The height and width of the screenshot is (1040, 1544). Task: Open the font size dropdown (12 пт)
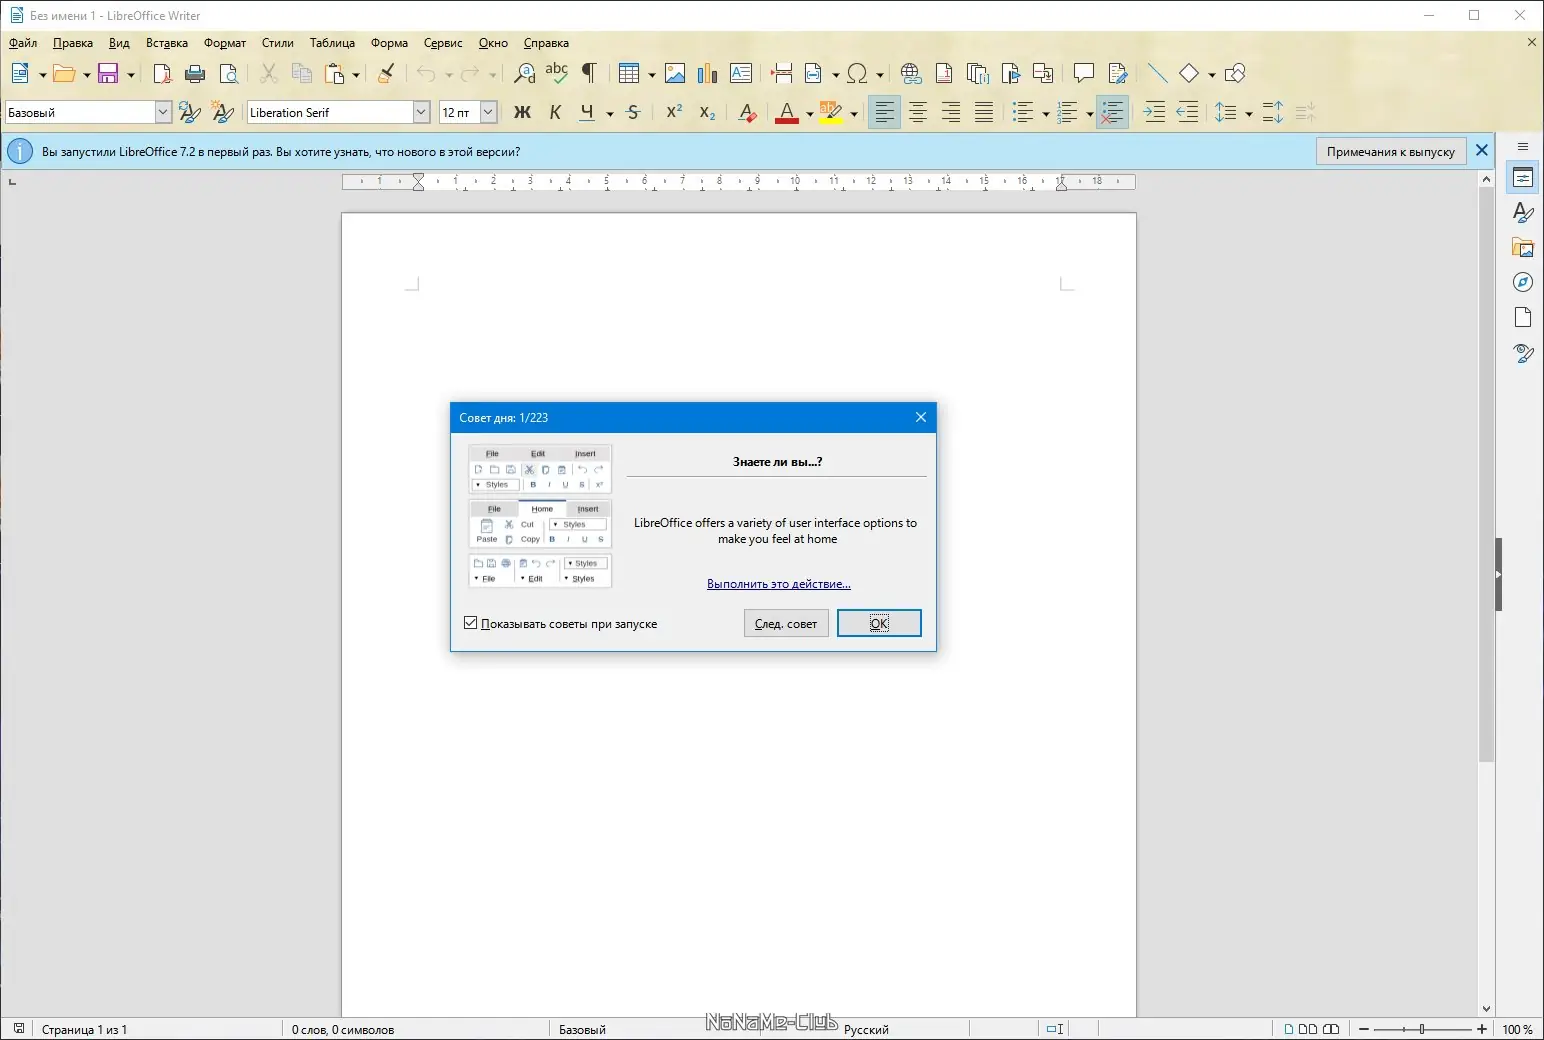click(x=488, y=113)
